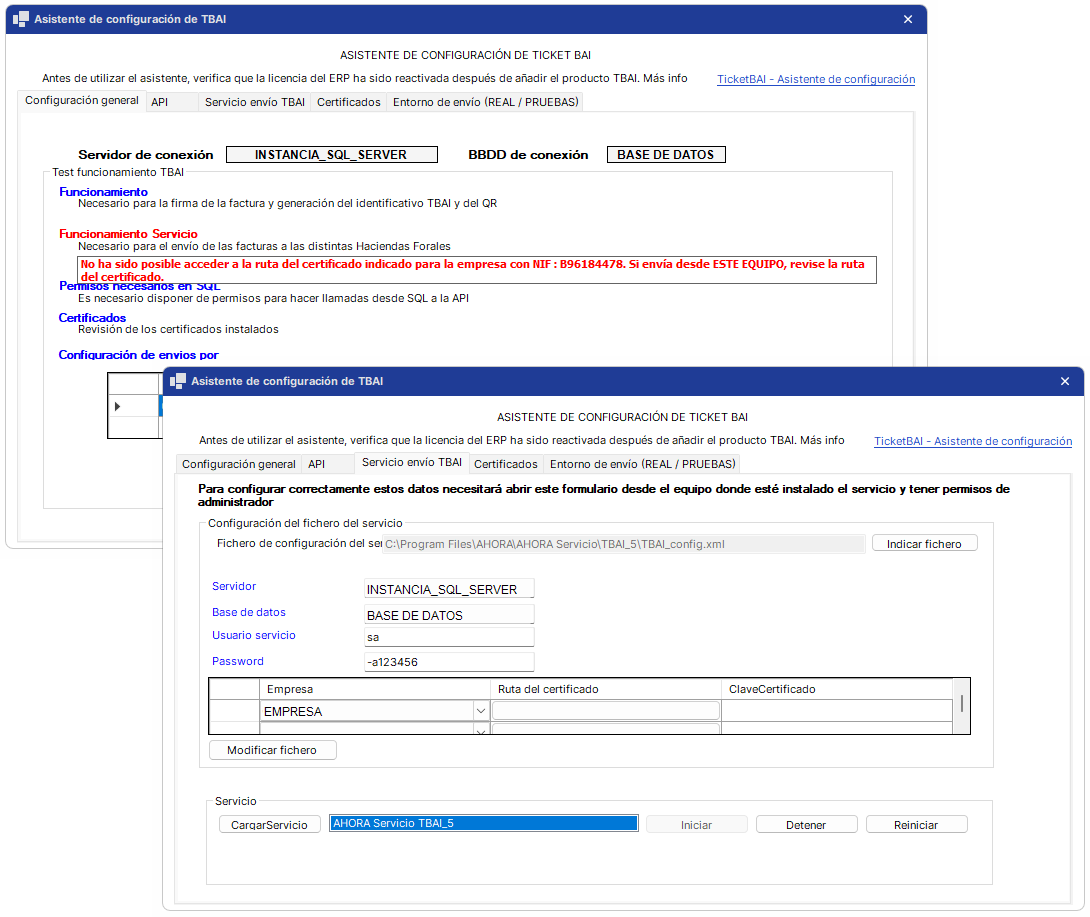1090x917 pixels.
Task: Click the BBDD de conexión field
Action: (666, 154)
